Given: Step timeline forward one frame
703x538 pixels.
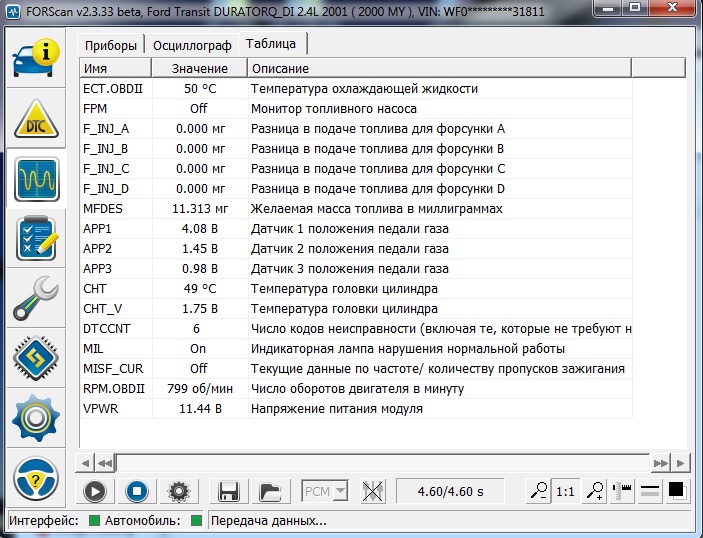Looking at the screenshot, I should tap(681, 463).
